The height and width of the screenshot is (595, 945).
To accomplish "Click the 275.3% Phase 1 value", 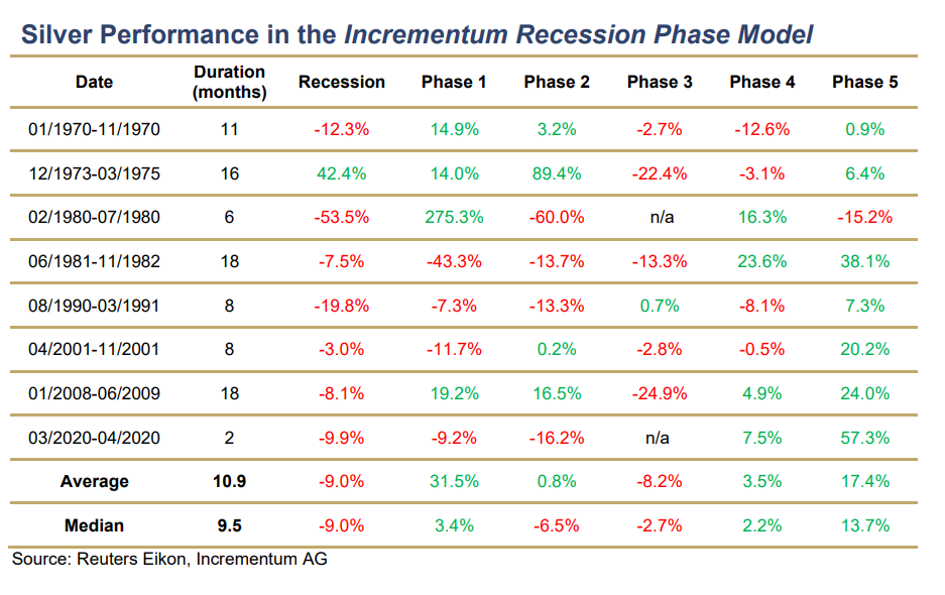I will click(x=453, y=217).
